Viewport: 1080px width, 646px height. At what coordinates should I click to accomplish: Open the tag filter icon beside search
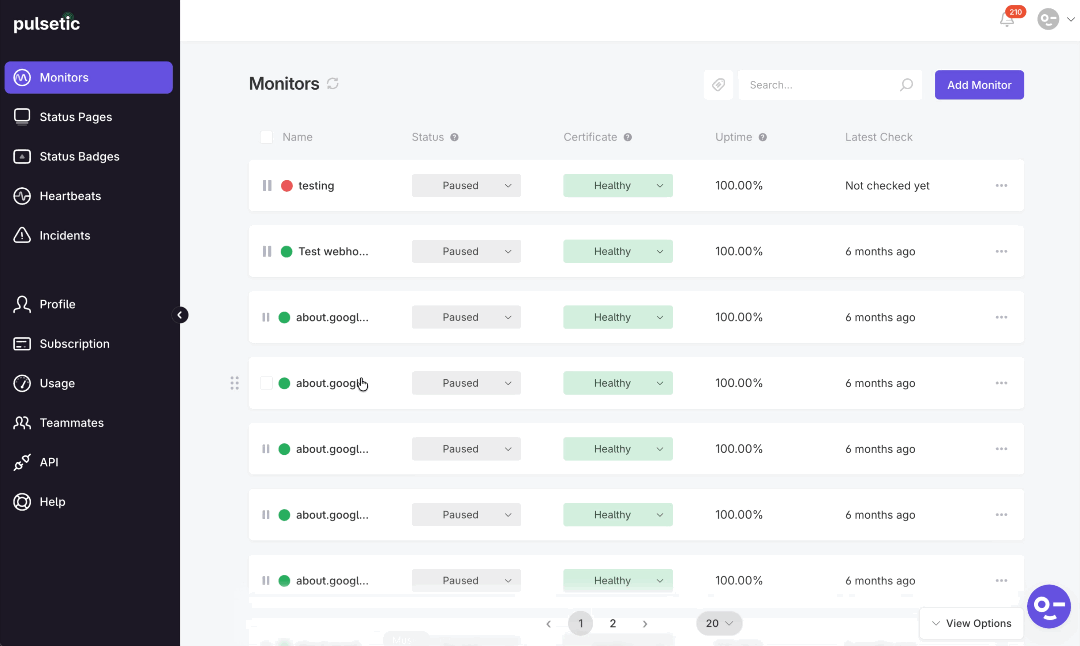[718, 84]
